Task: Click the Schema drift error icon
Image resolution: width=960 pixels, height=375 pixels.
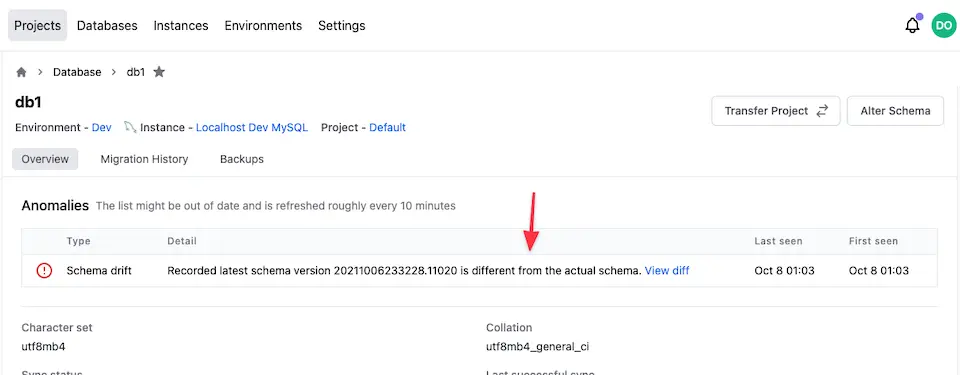Action: [x=45, y=270]
